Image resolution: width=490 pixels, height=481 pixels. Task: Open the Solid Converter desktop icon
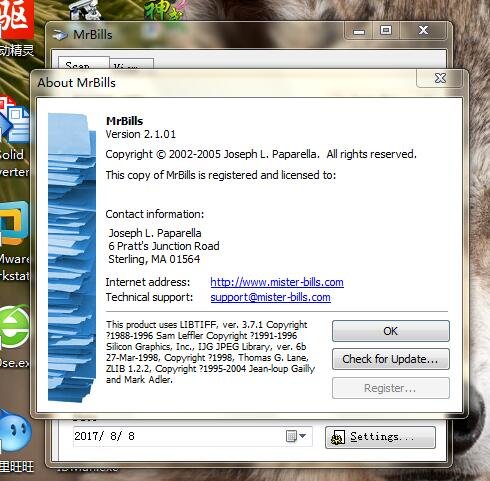[14, 137]
